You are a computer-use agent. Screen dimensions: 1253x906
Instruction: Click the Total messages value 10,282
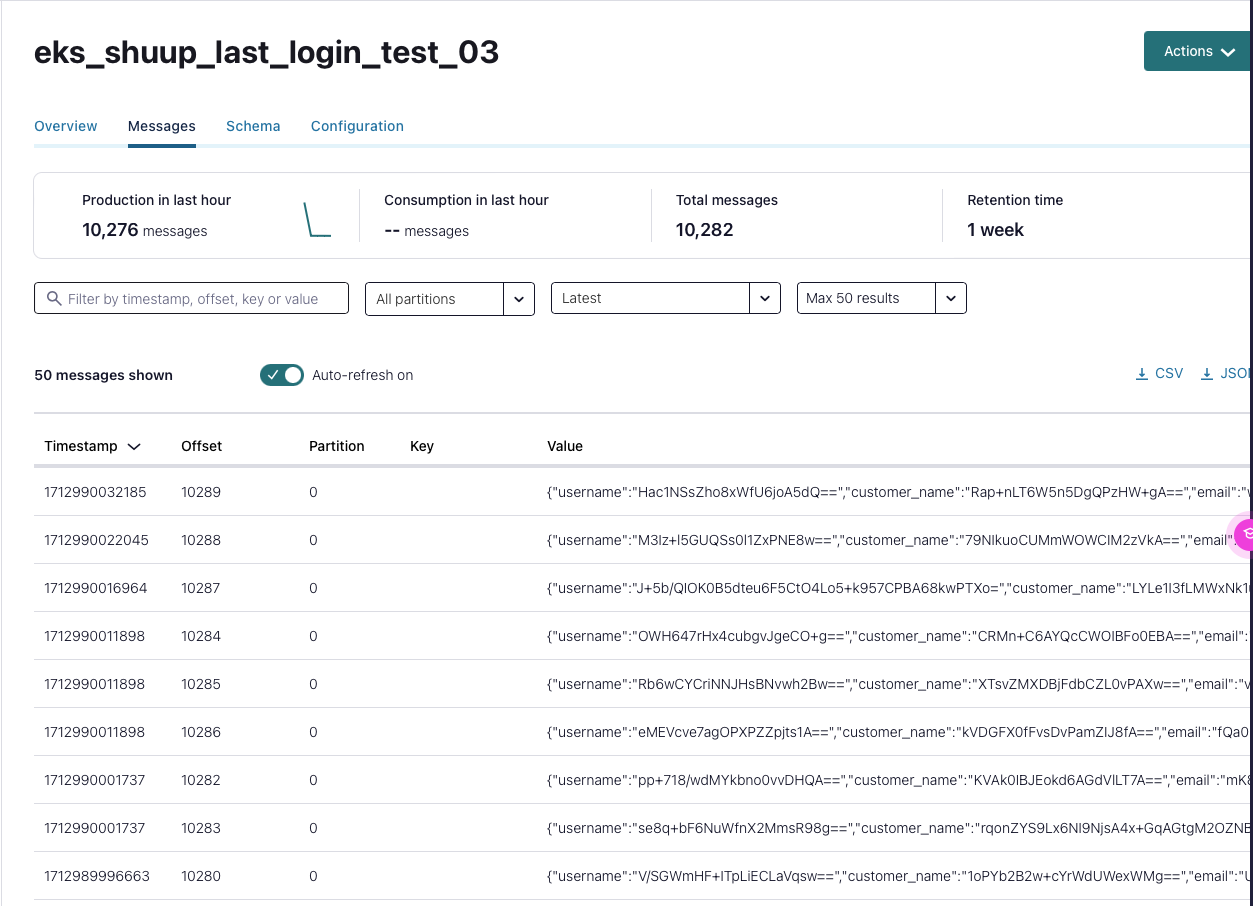click(x=705, y=230)
